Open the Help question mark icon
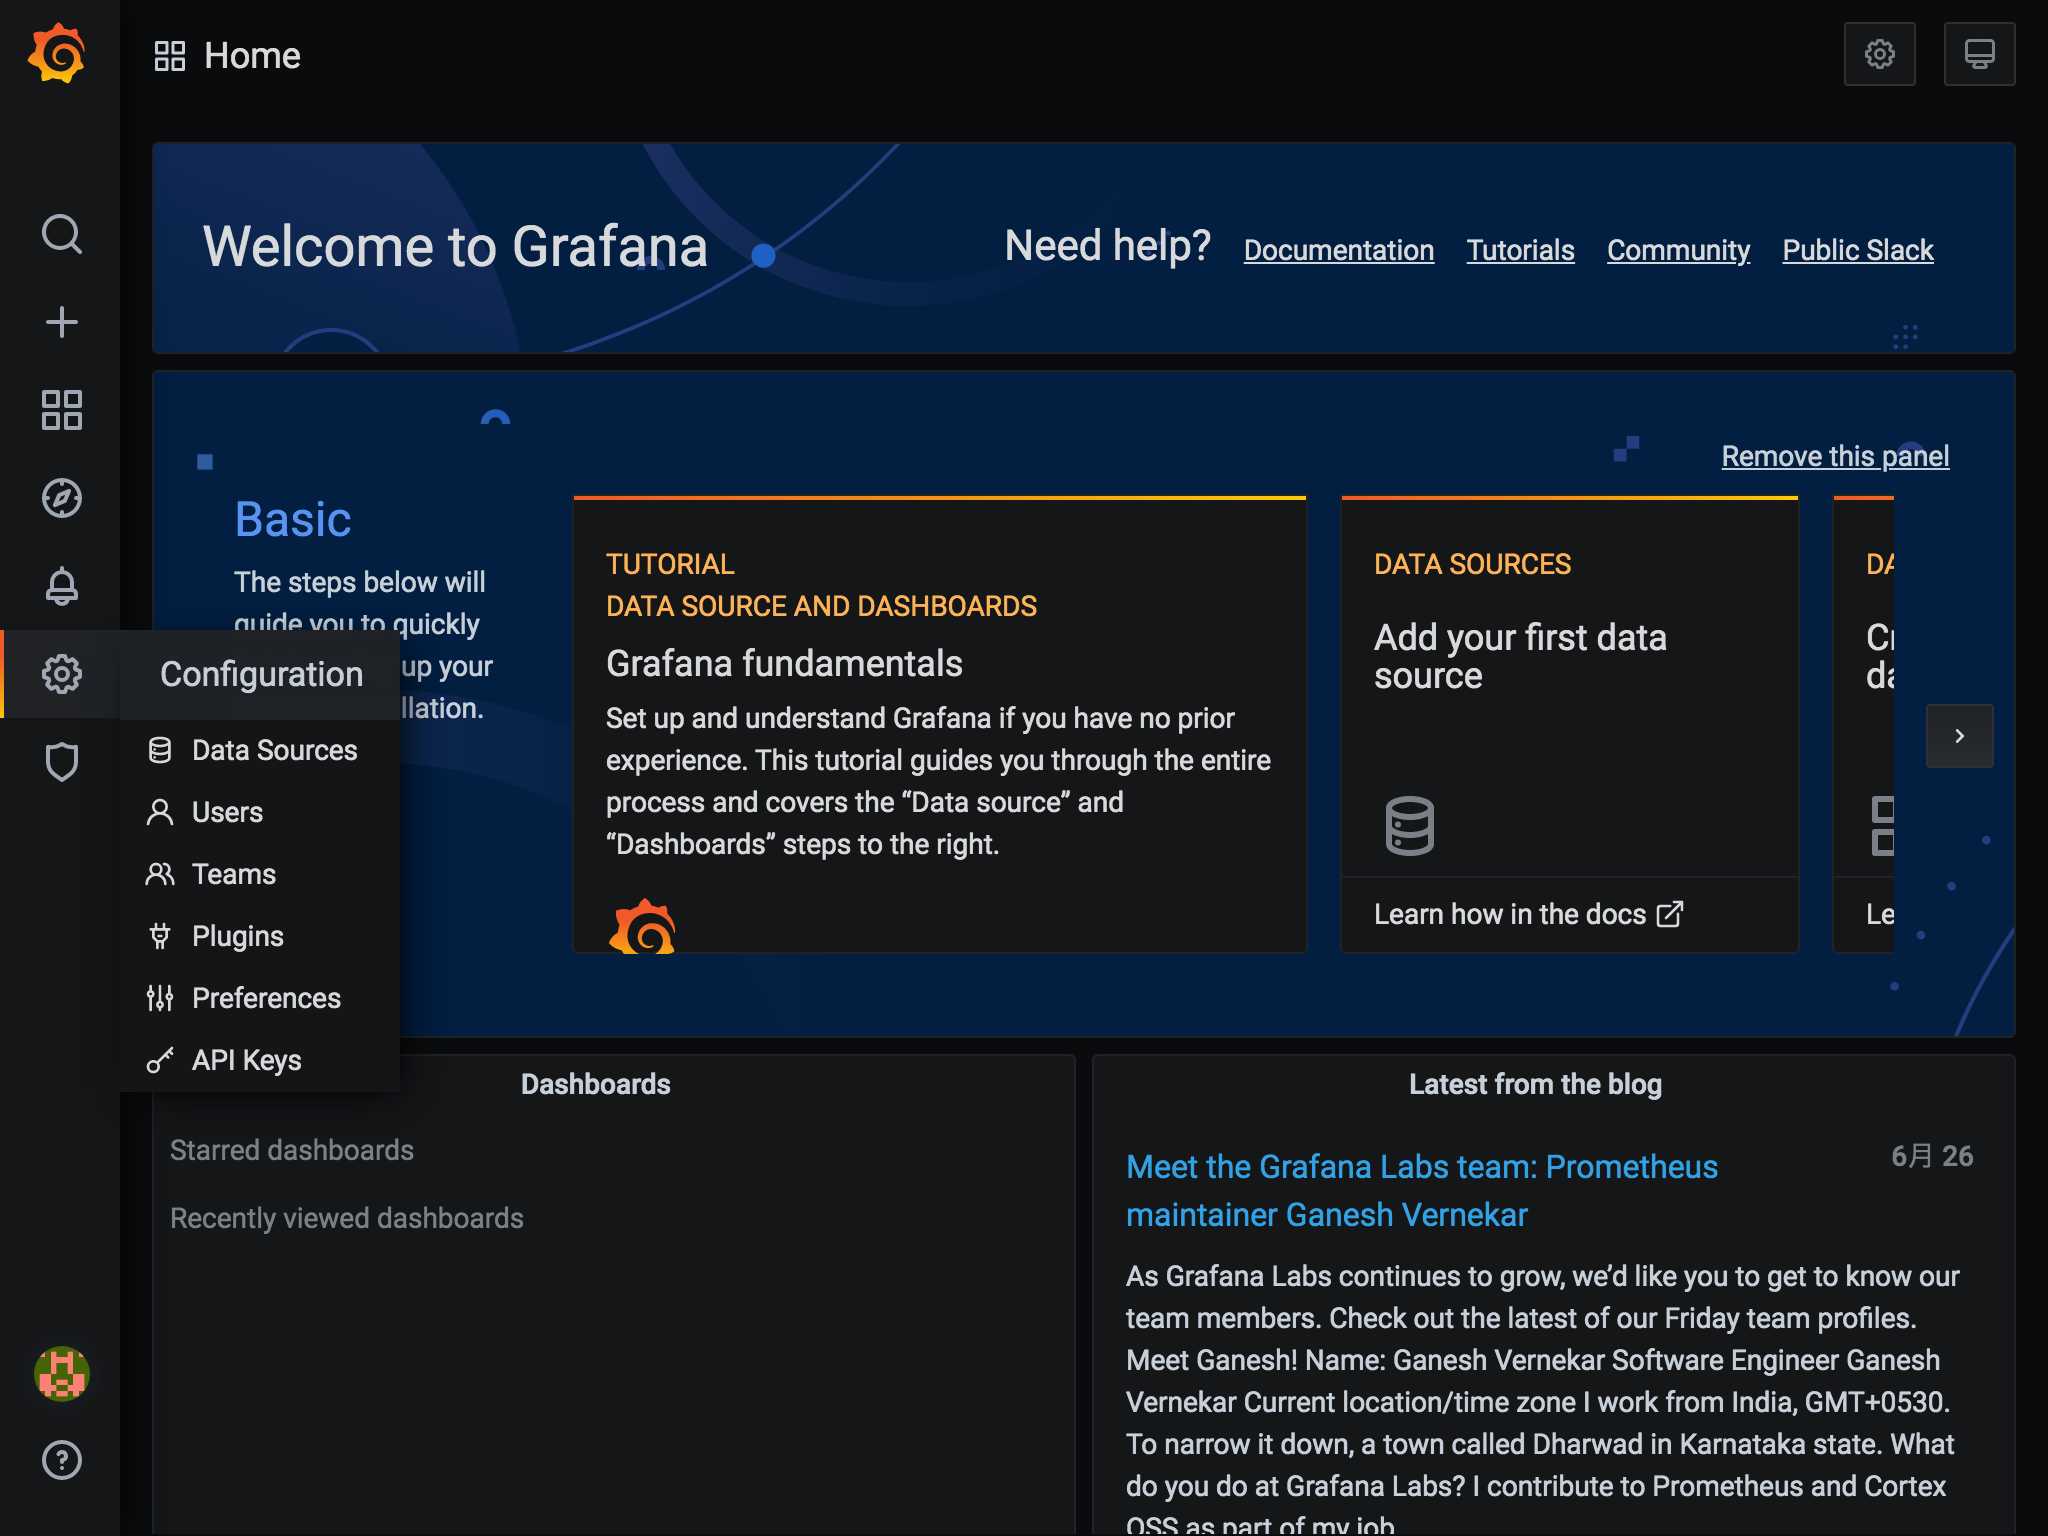 click(61, 1460)
